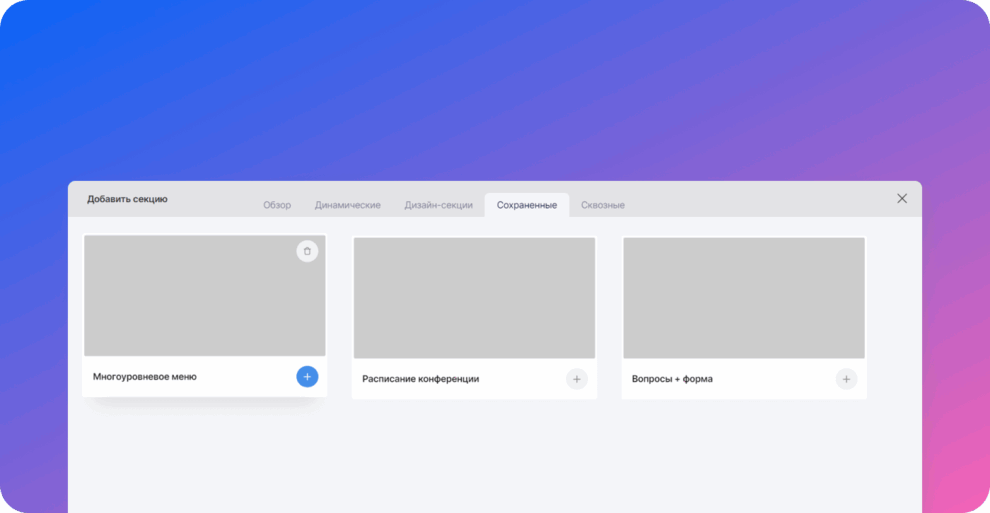Click the gradient backdrop above the dialog

click(x=494, y=90)
